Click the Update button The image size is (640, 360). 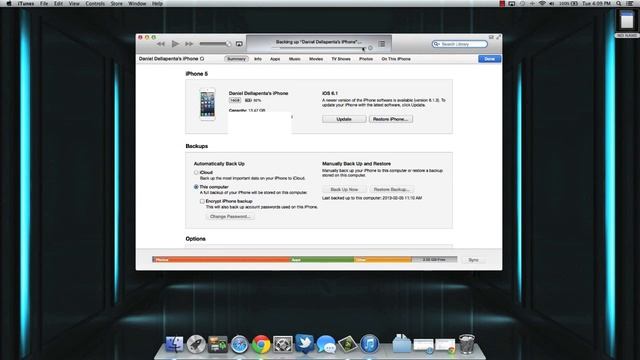tap(344, 119)
